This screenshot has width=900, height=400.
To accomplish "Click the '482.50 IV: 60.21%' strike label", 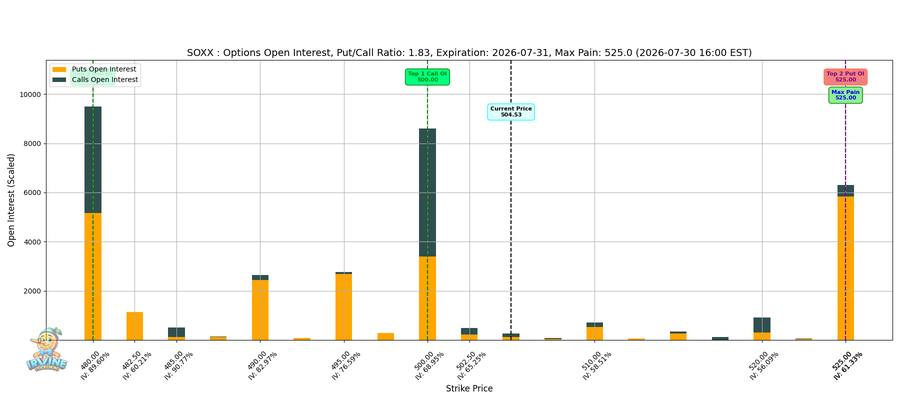I will pos(137,366).
